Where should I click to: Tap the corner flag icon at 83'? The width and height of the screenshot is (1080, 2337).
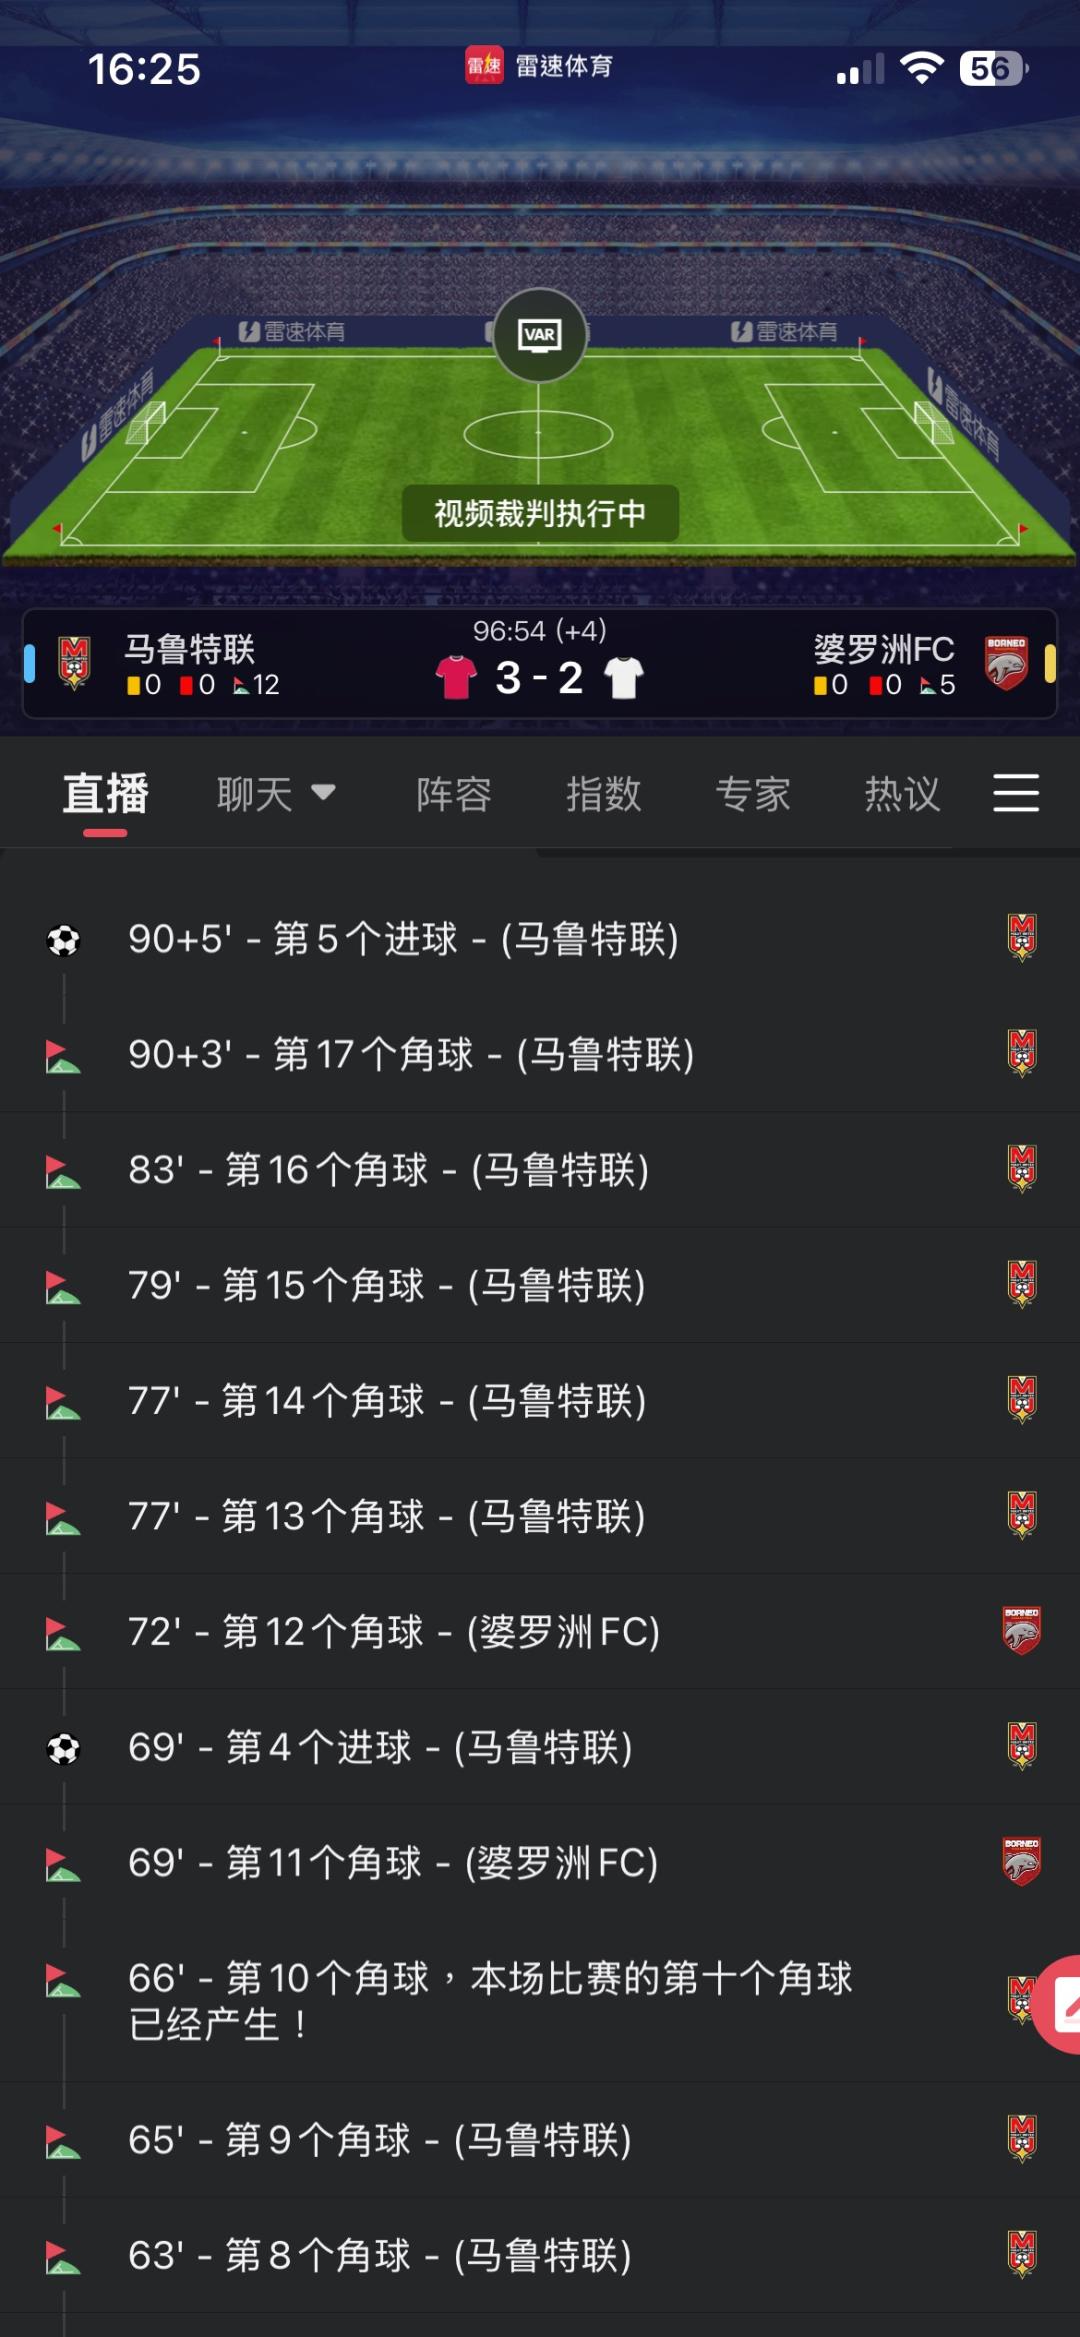pyautogui.click(x=62, y=1171)
